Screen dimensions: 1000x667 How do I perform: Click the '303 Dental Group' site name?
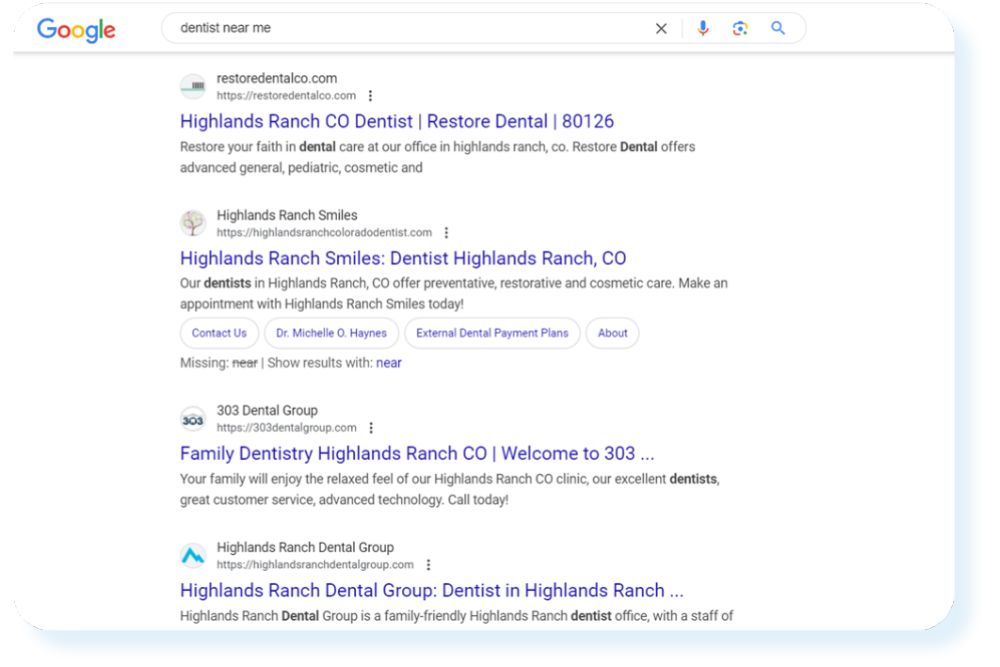tap(267, 411)
